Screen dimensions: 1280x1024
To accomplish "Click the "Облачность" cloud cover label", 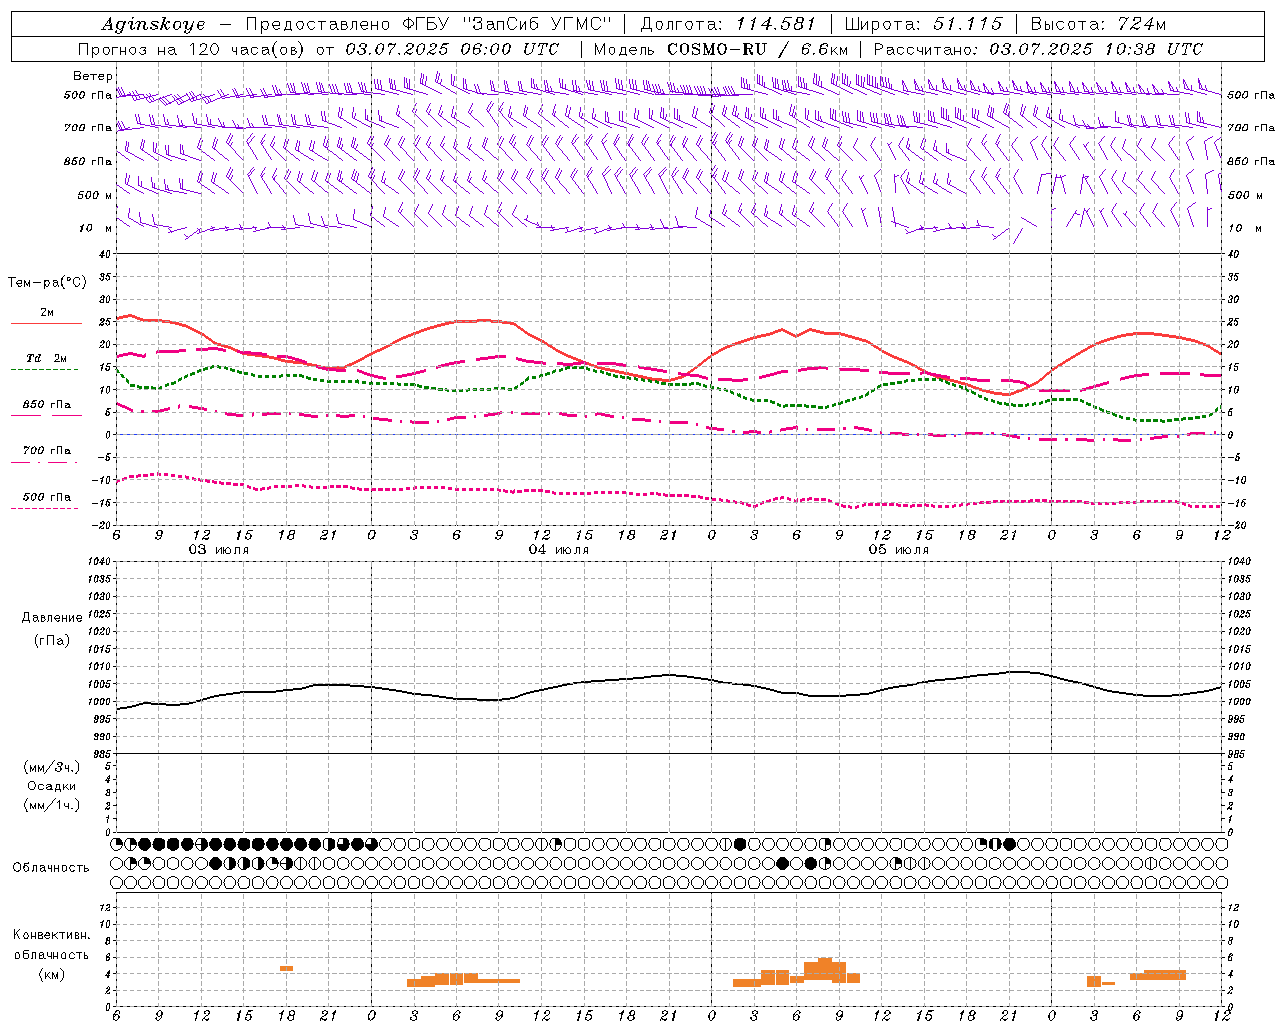I will tap(51, 868).
